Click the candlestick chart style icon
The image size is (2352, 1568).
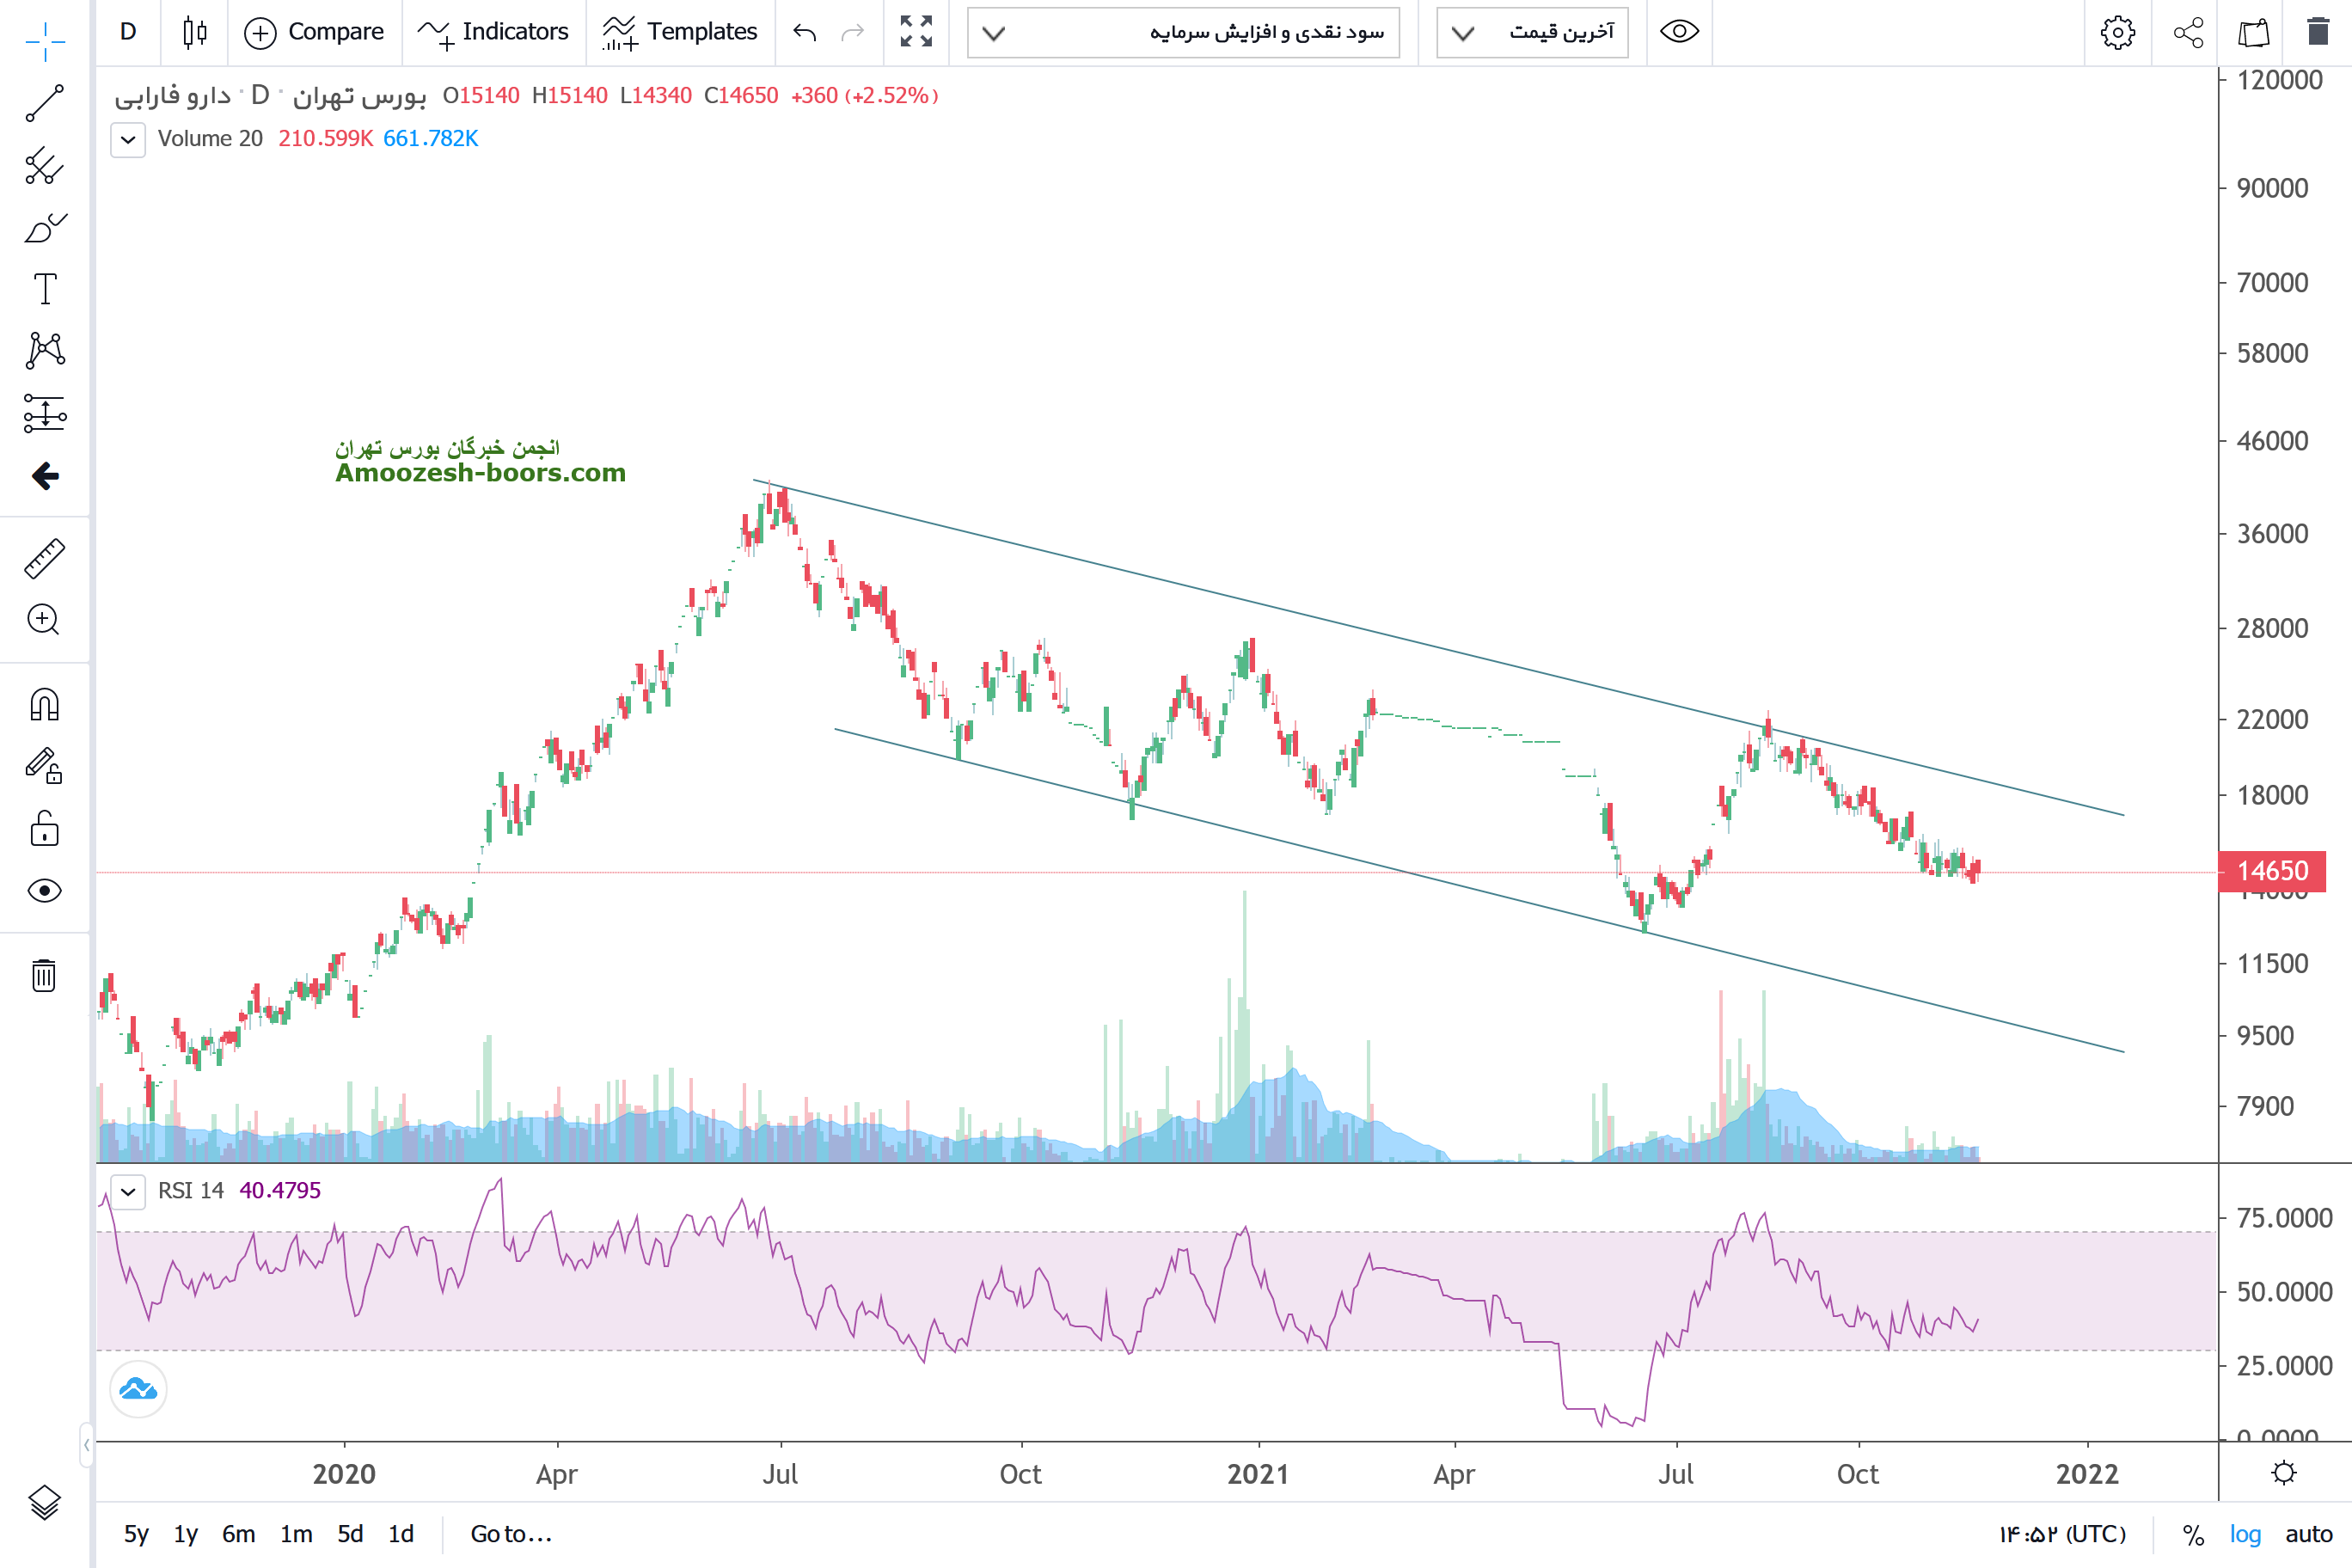click(195, 32)
